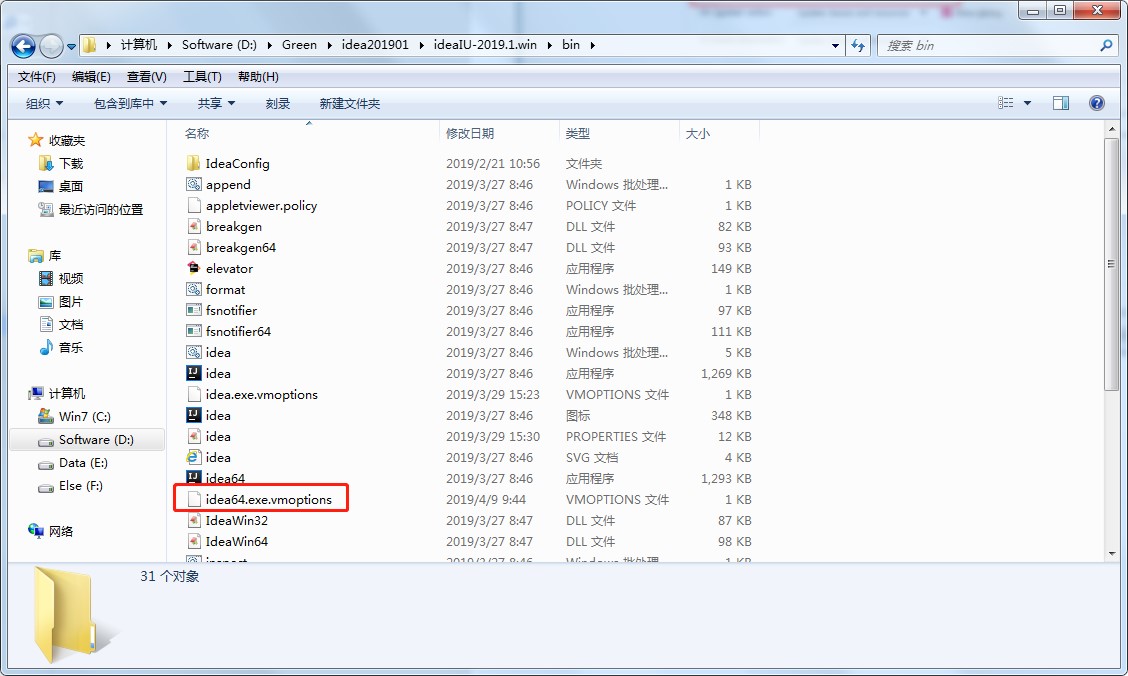This screenshot has height=676, width=1128.
Task: Click the vertical scrollbar down arrow
Action: tap(1112, 553)
